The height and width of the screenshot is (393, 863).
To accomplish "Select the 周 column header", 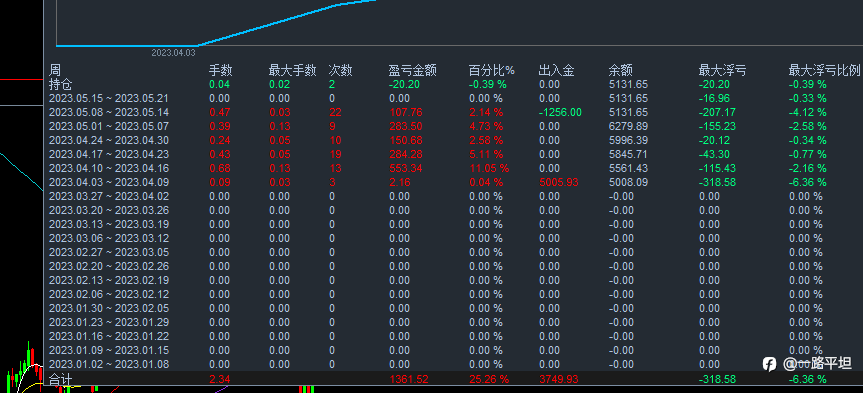I will click(x=54, y=70).
